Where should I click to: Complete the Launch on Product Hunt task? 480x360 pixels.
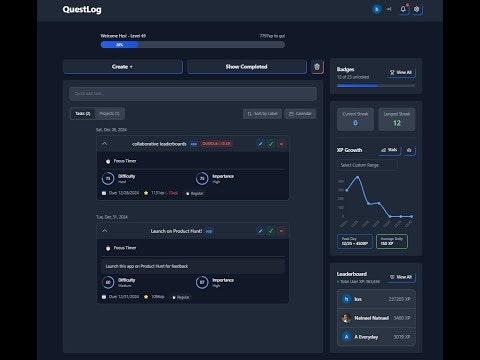tap(271, 231)
